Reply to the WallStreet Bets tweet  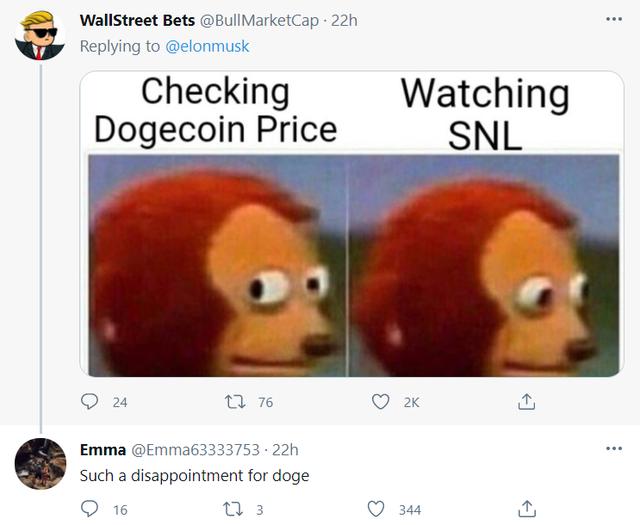[89, 402]
